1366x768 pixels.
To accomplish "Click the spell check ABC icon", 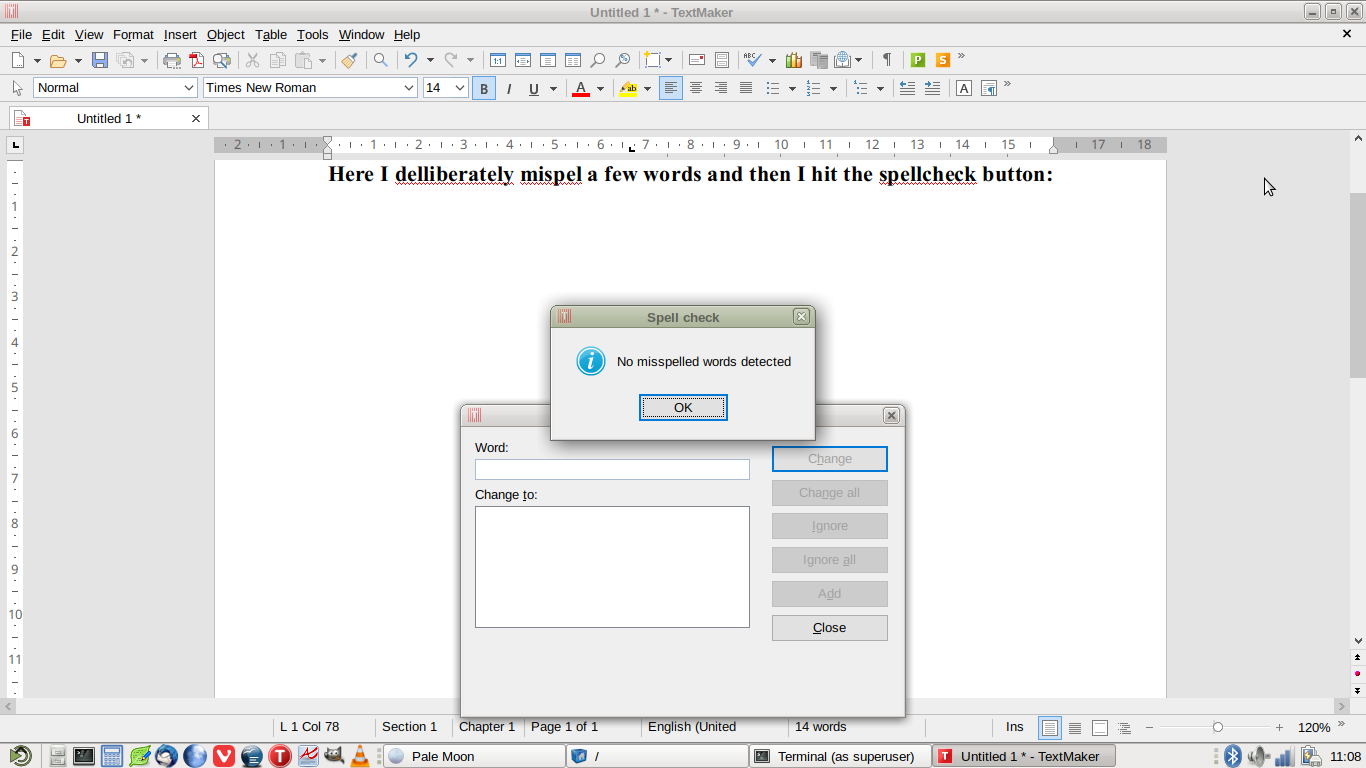I will [x=753, y=60].
